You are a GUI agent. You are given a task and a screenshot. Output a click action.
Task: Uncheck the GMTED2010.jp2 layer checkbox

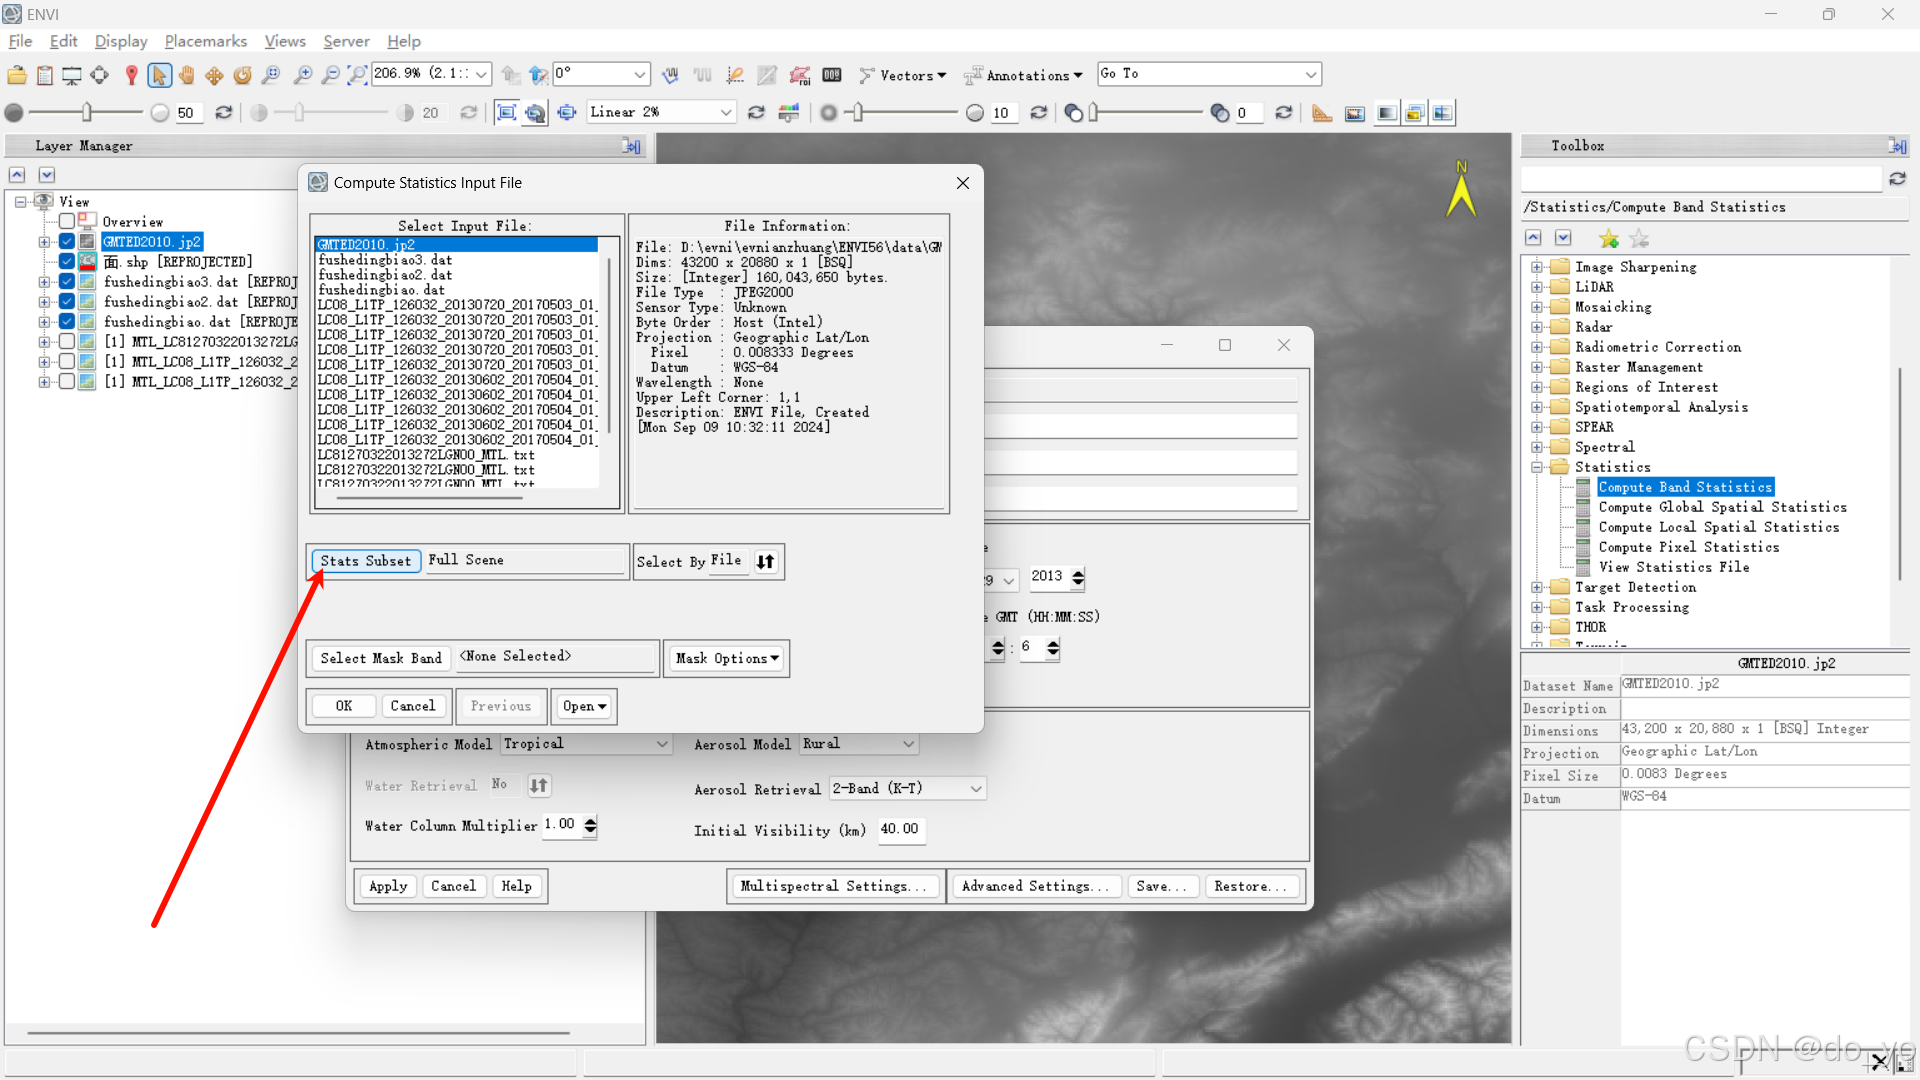67,241
